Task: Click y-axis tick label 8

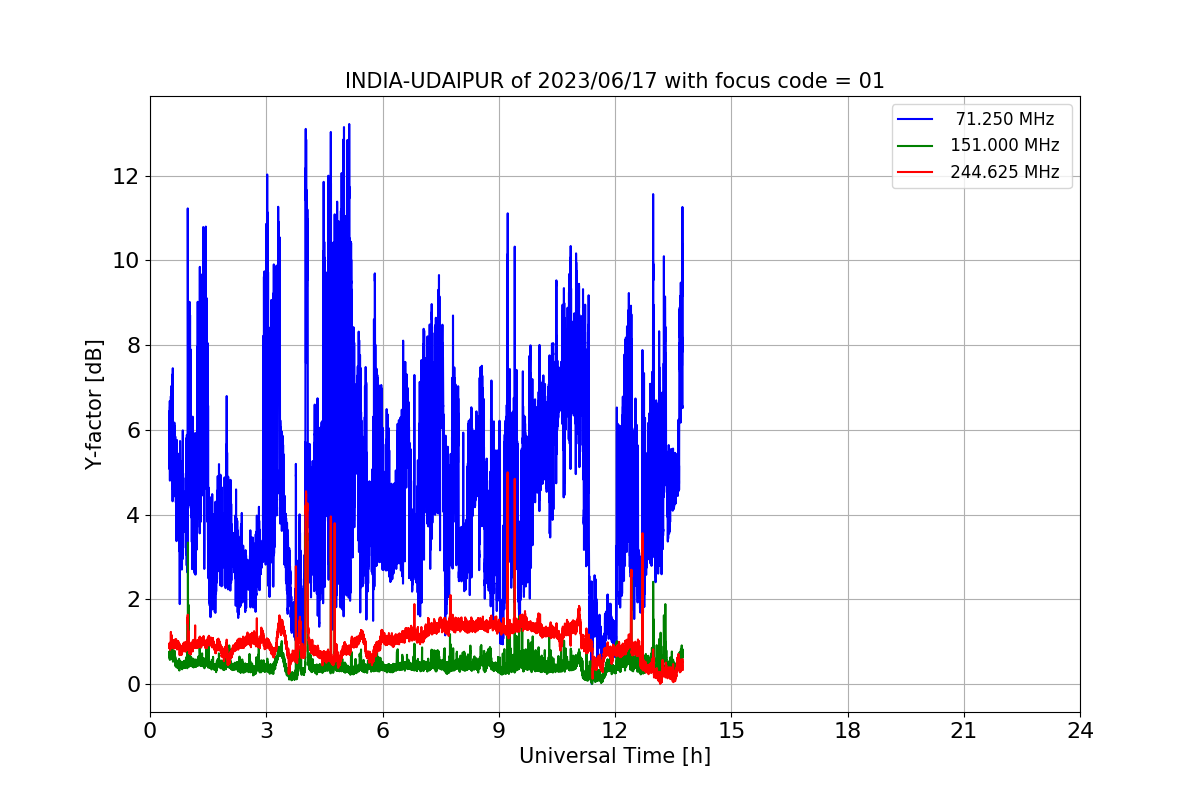Action: tap(133, 346)
